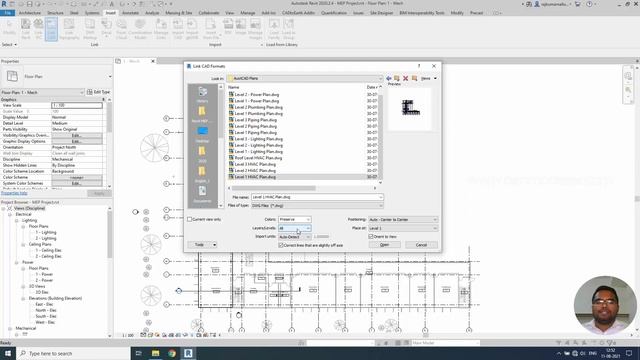Click the Load as Group ribbon icon

(288, 29)
